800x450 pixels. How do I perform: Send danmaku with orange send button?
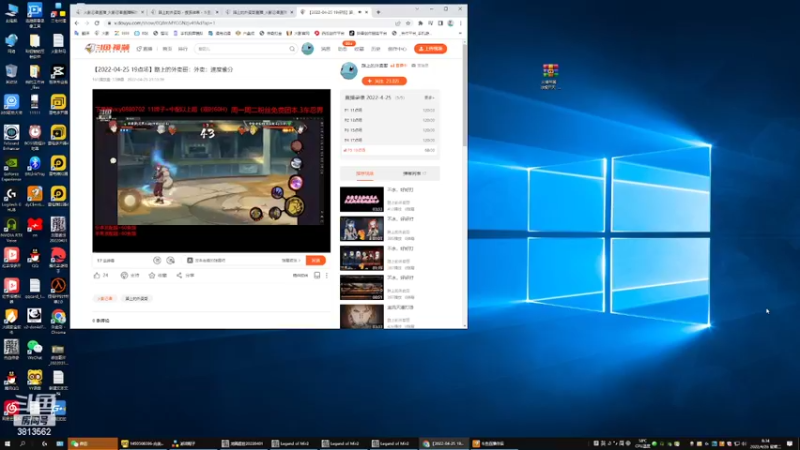pyautogui.click(x=316, y=260)
